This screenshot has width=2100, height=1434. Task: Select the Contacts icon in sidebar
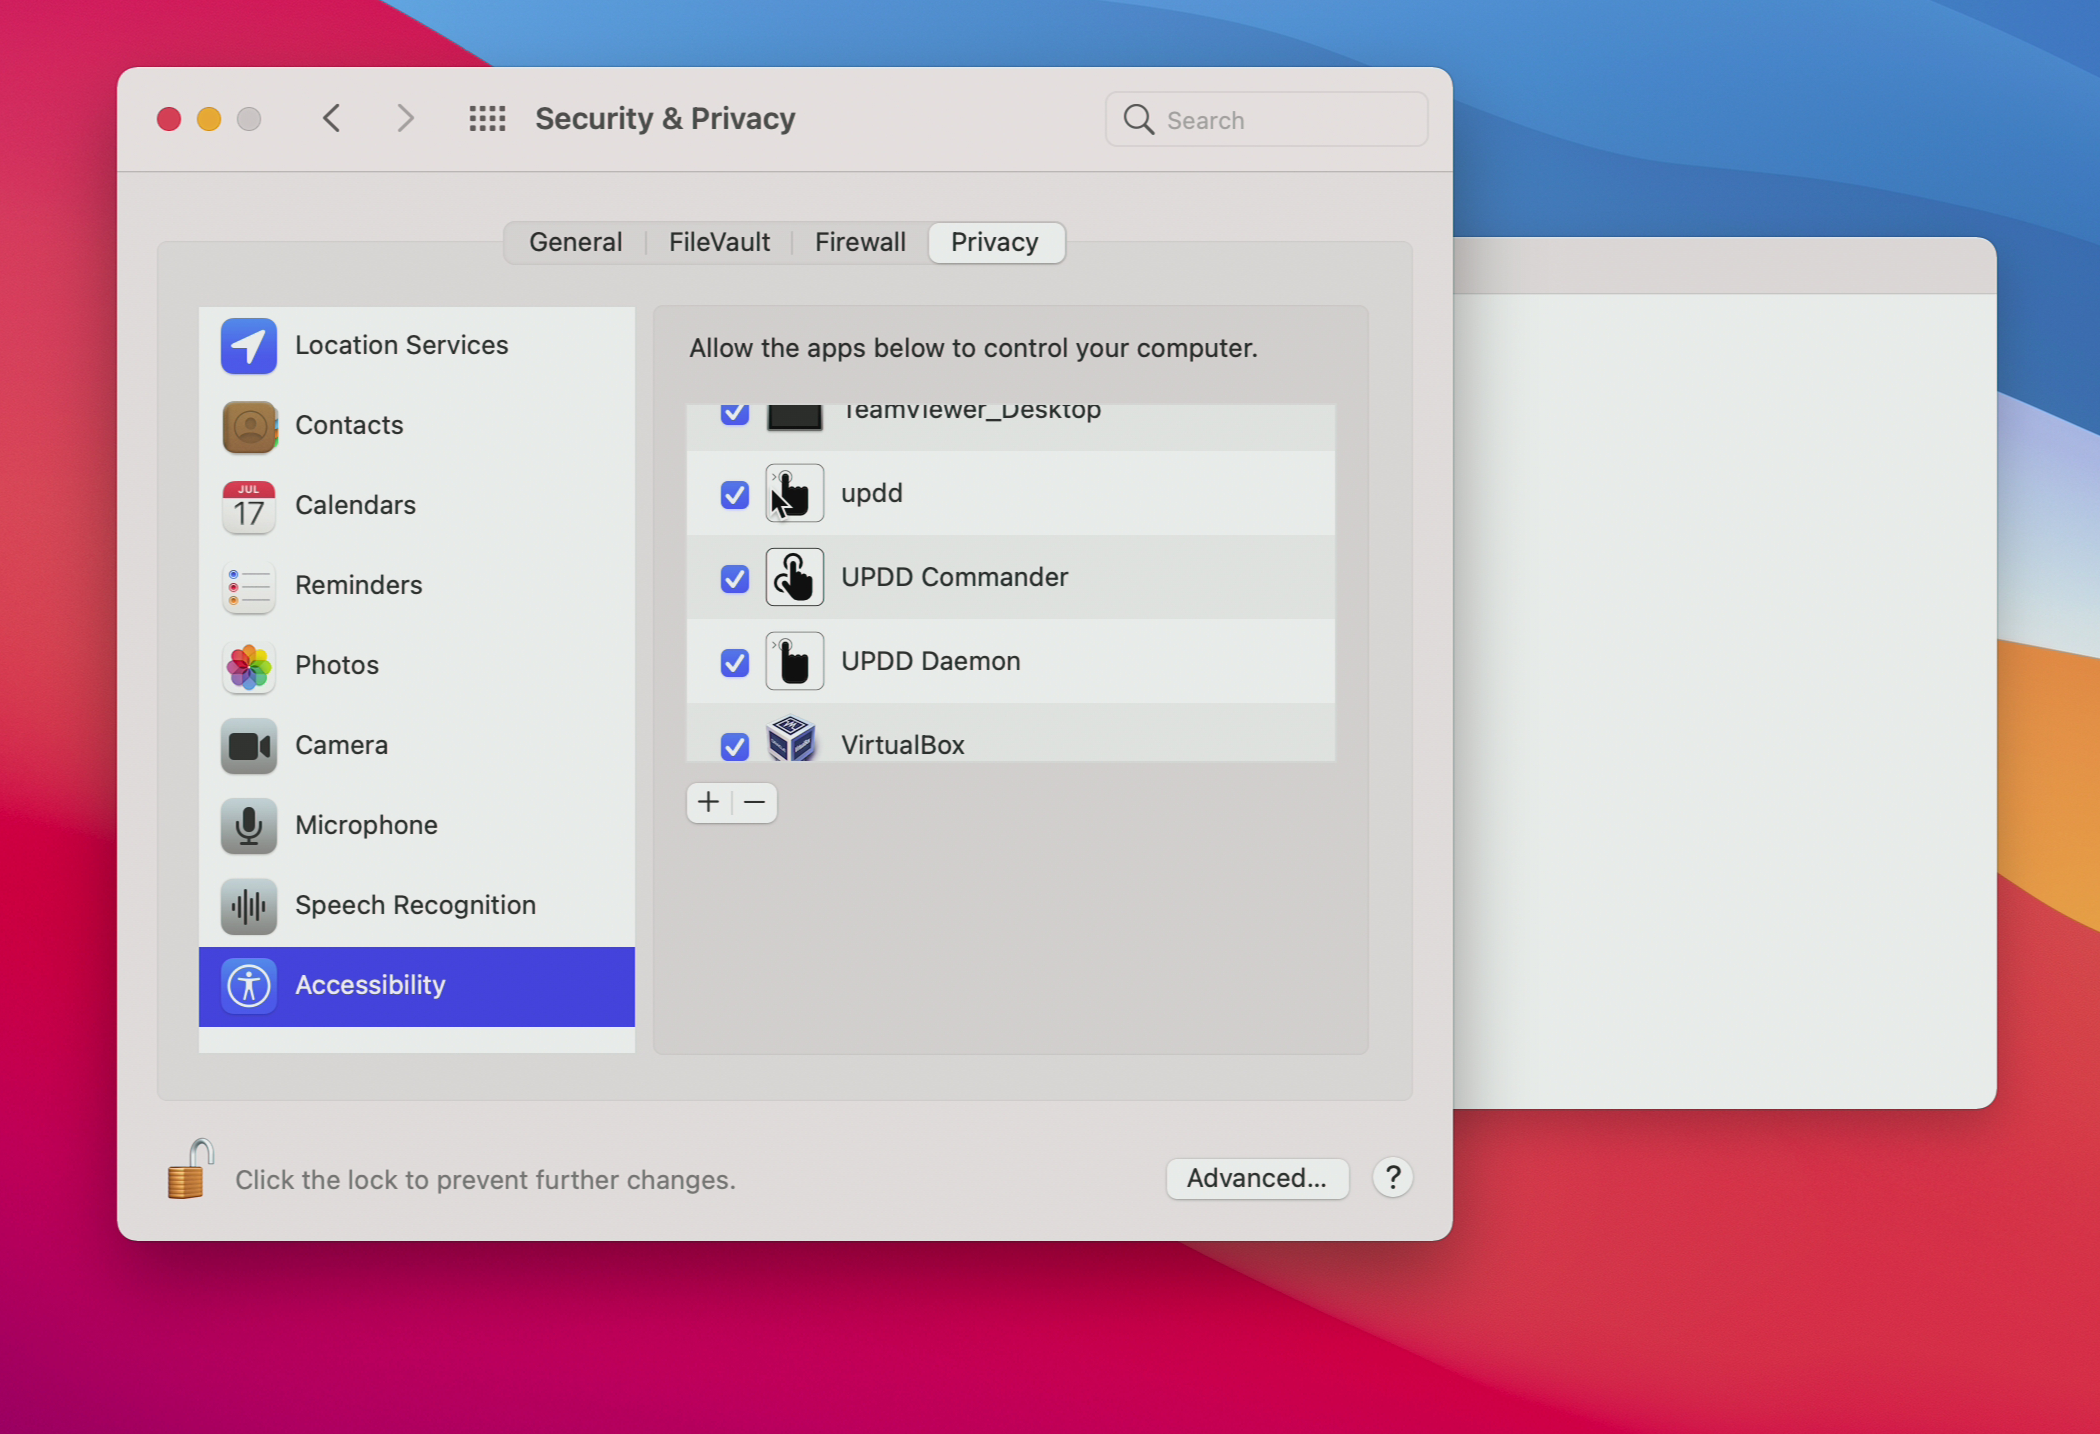[x=248, y=426]
